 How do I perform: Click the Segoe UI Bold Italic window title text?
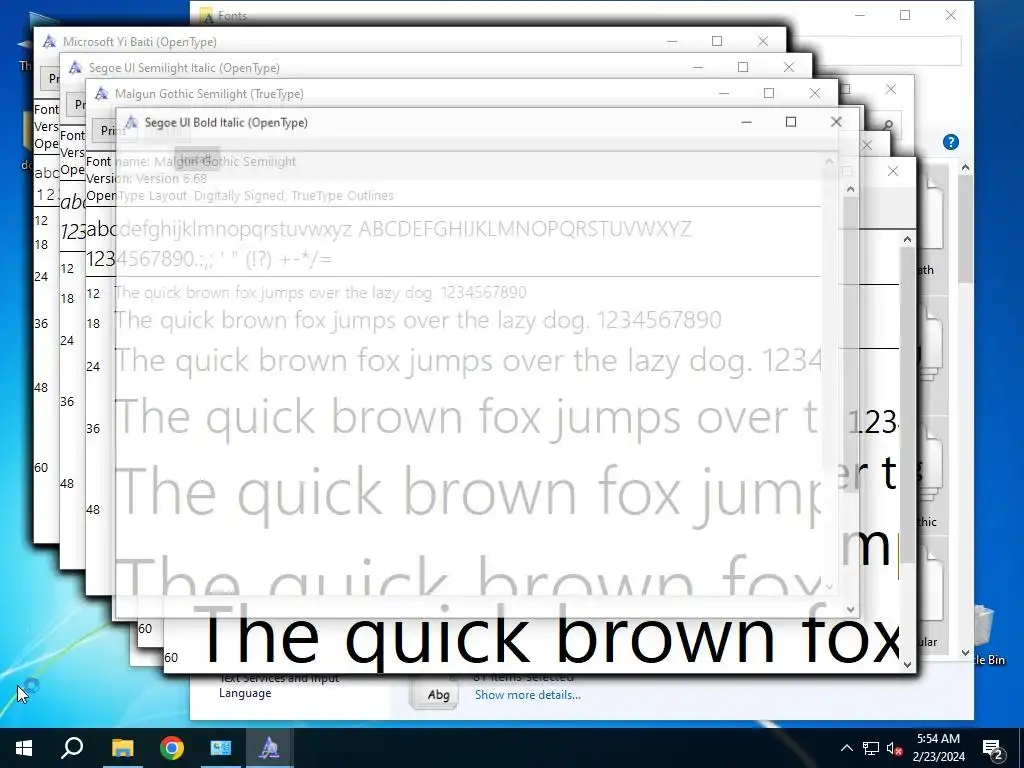pos(226,123)
